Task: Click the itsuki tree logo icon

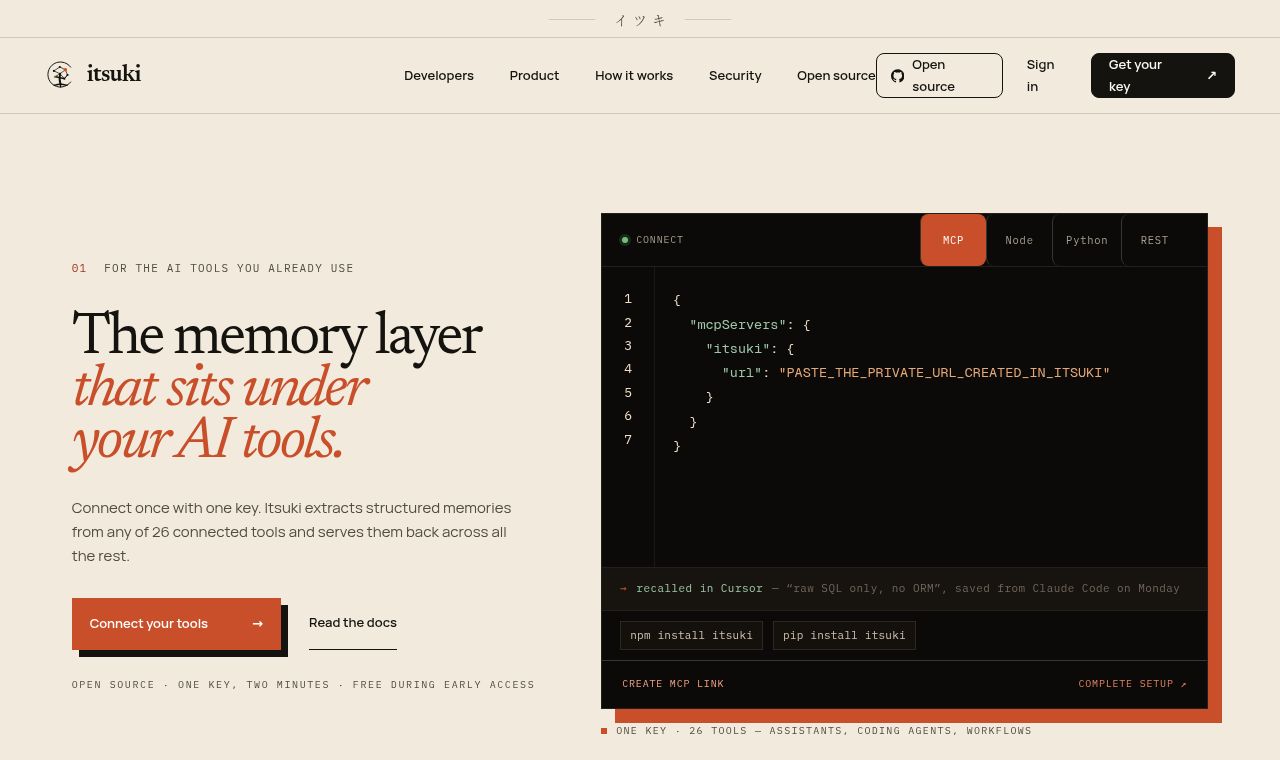Action: [x=60, y=75]
